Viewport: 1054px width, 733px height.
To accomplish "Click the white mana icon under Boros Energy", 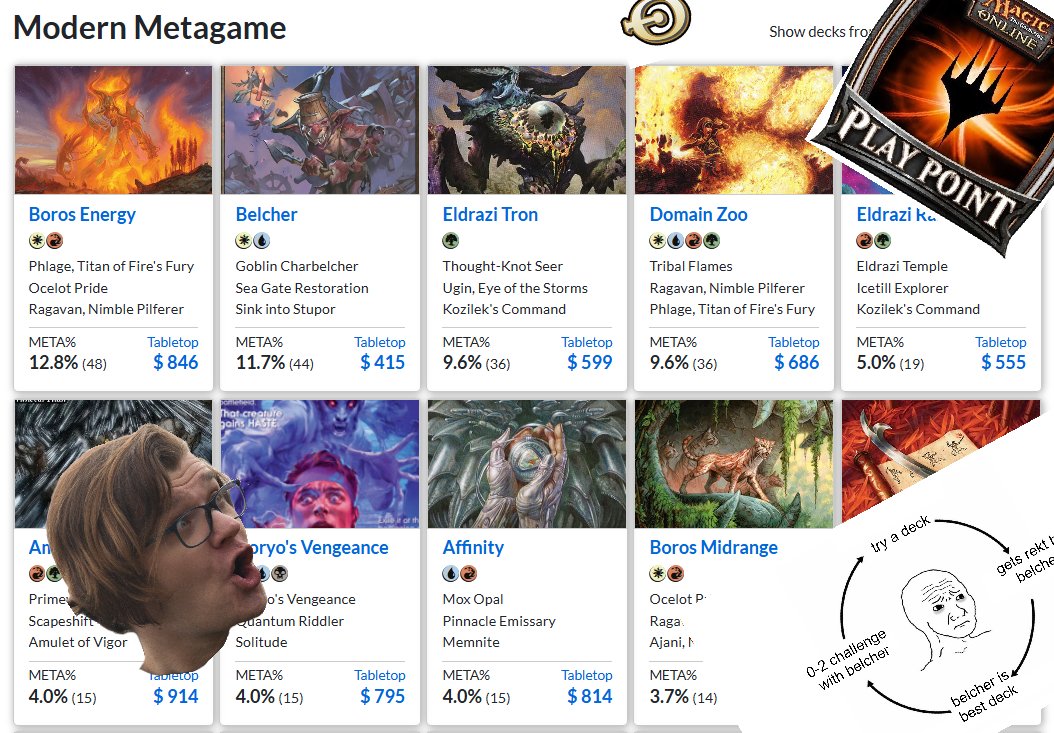I will click(x=36, y=240).
